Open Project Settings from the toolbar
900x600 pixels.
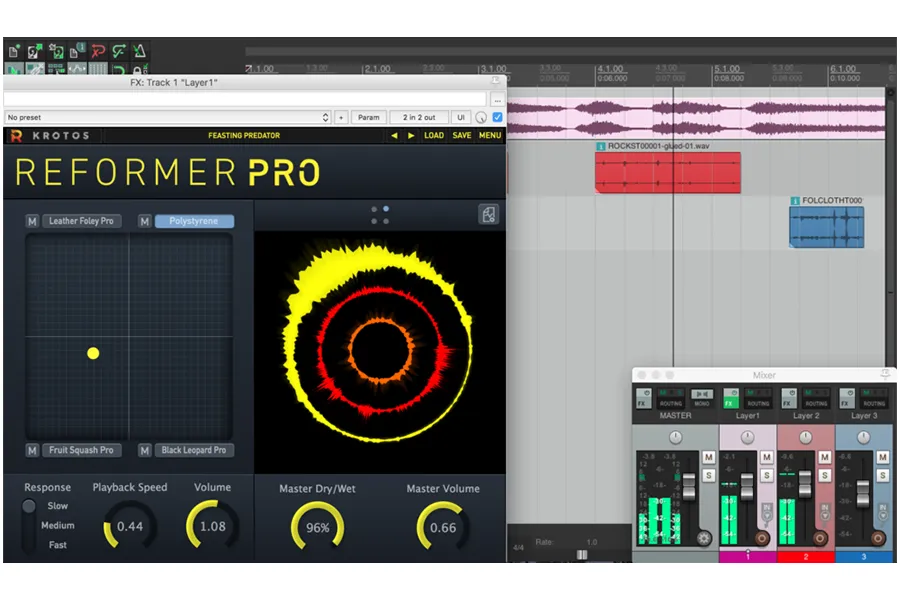tap(77, 52)
